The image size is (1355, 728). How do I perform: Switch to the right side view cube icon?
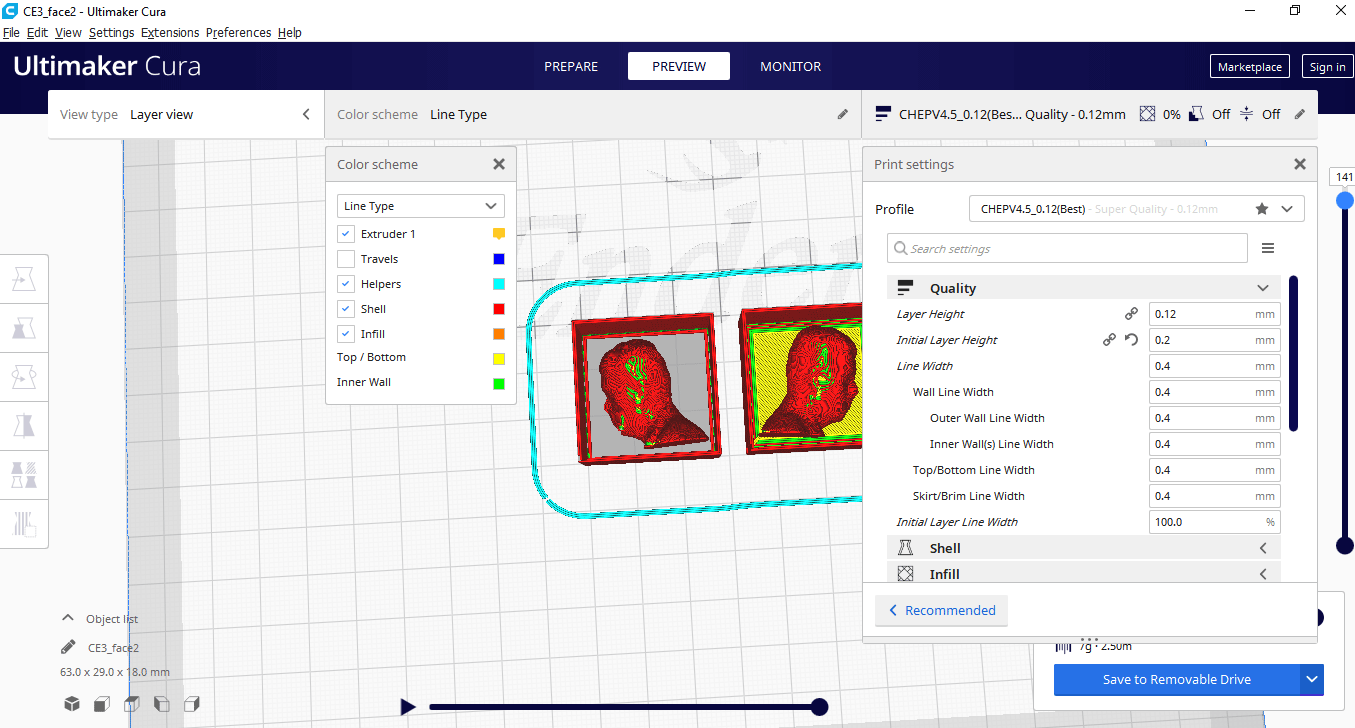(192, 704)
